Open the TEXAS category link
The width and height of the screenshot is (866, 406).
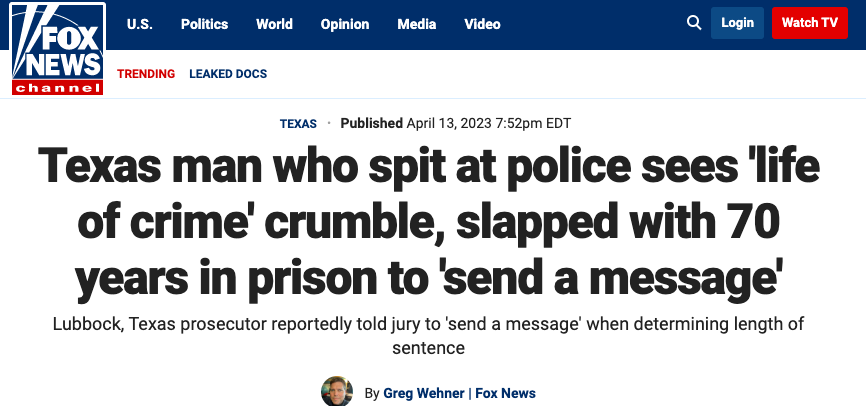(298, 124)
